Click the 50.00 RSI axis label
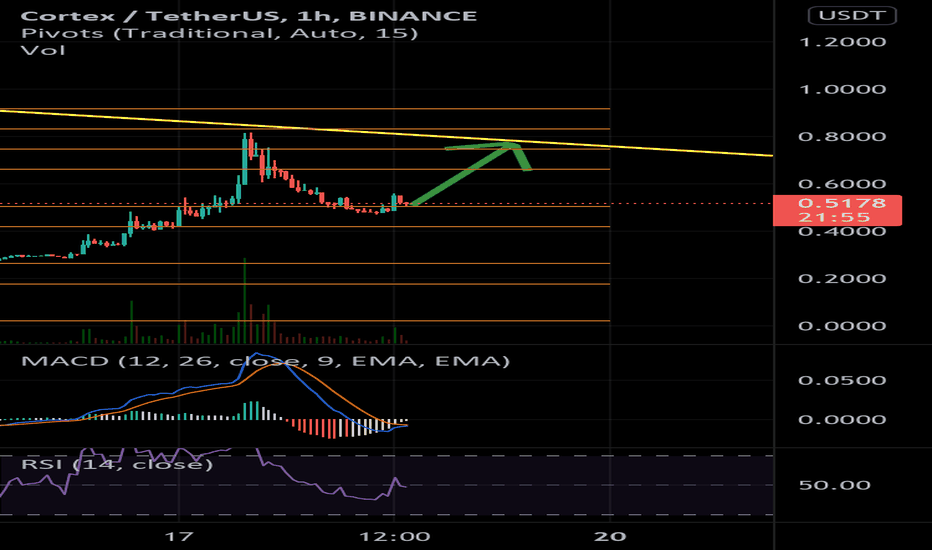Image resolution: width=932 pixels, height=550 pixels. coord(835,485)
